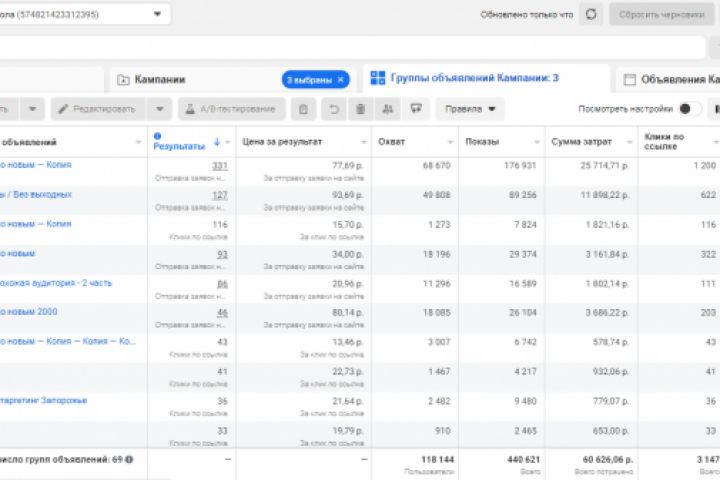720x480 pixels.
Task: Open the Показы column menu arrow
Action: coord(537,142)
